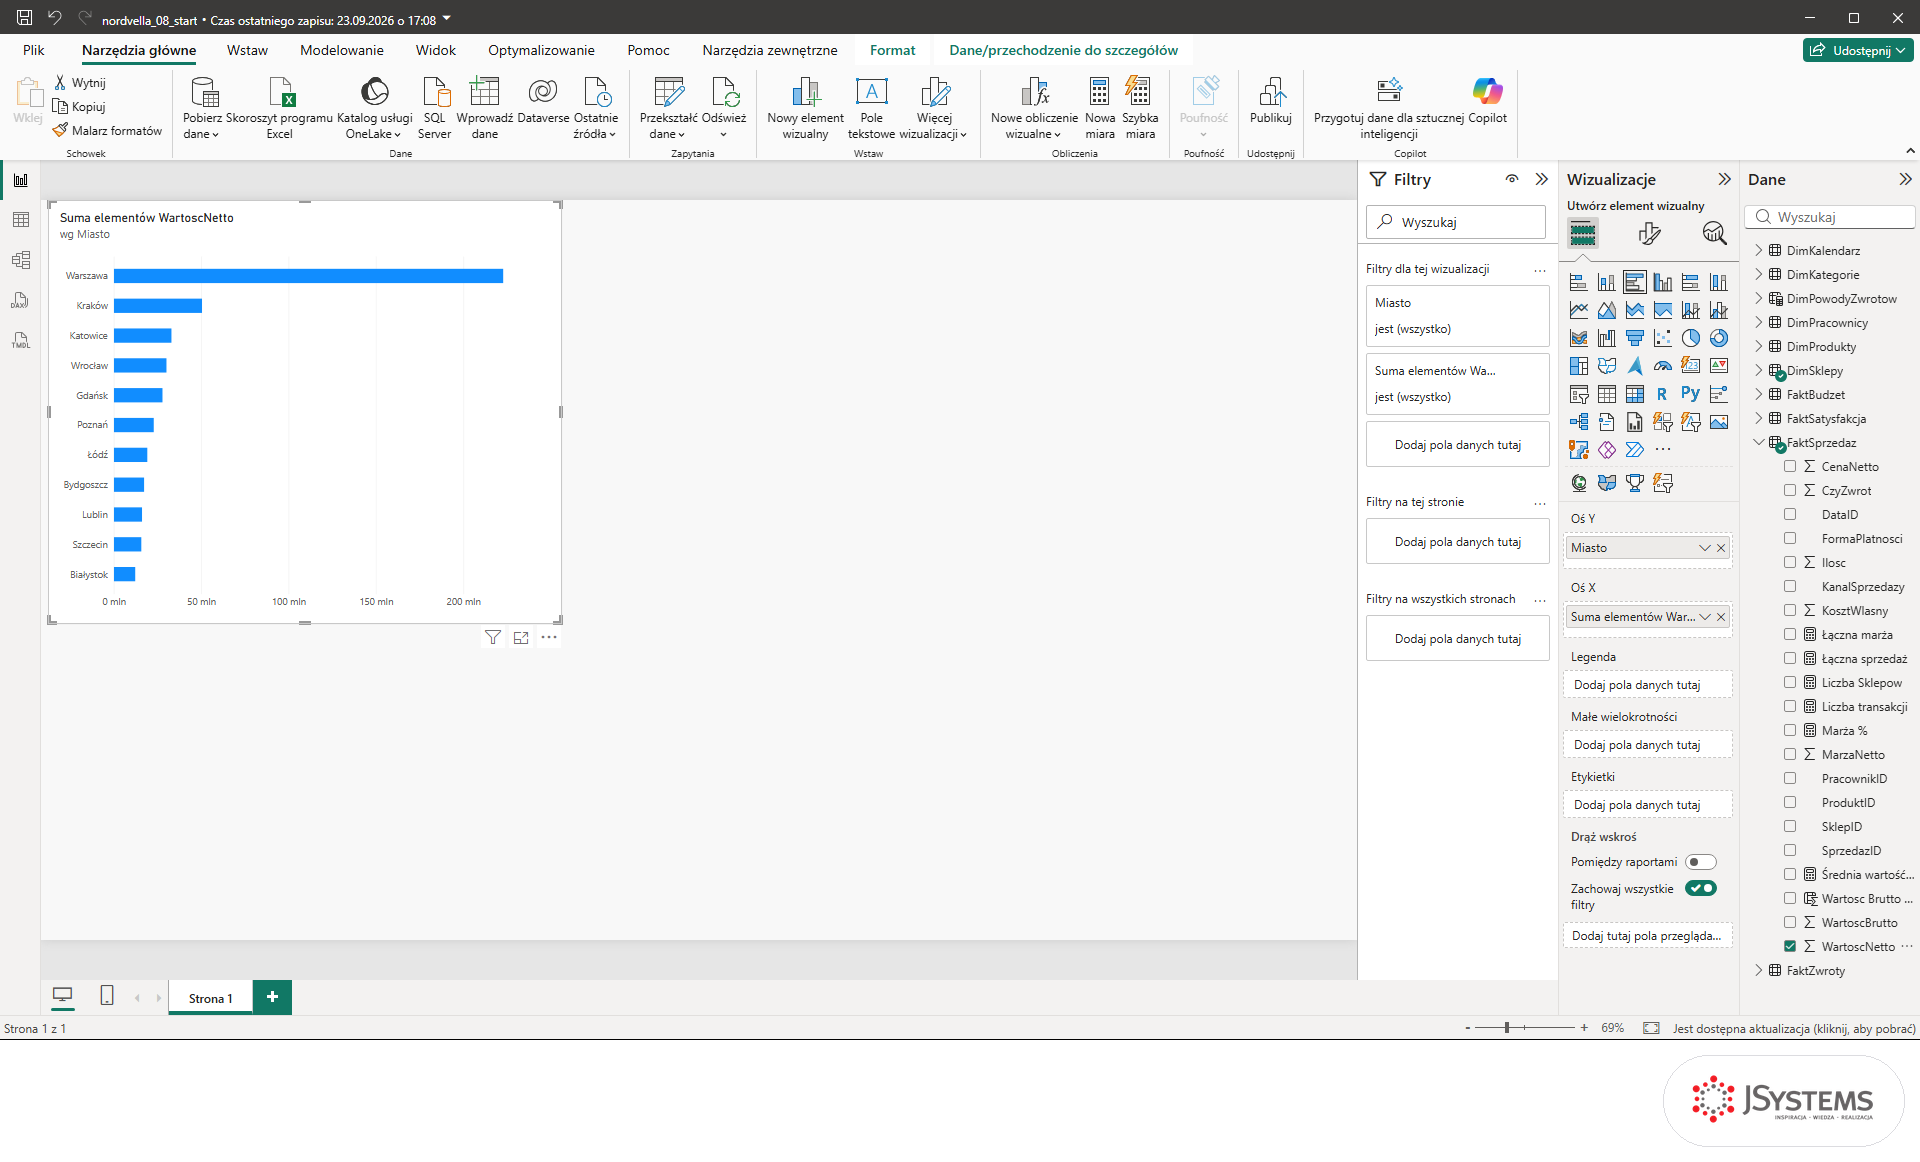The image size is (1920, 1162).
Task: Click the update available link in status bar
Action: tap(1794, 1028)
